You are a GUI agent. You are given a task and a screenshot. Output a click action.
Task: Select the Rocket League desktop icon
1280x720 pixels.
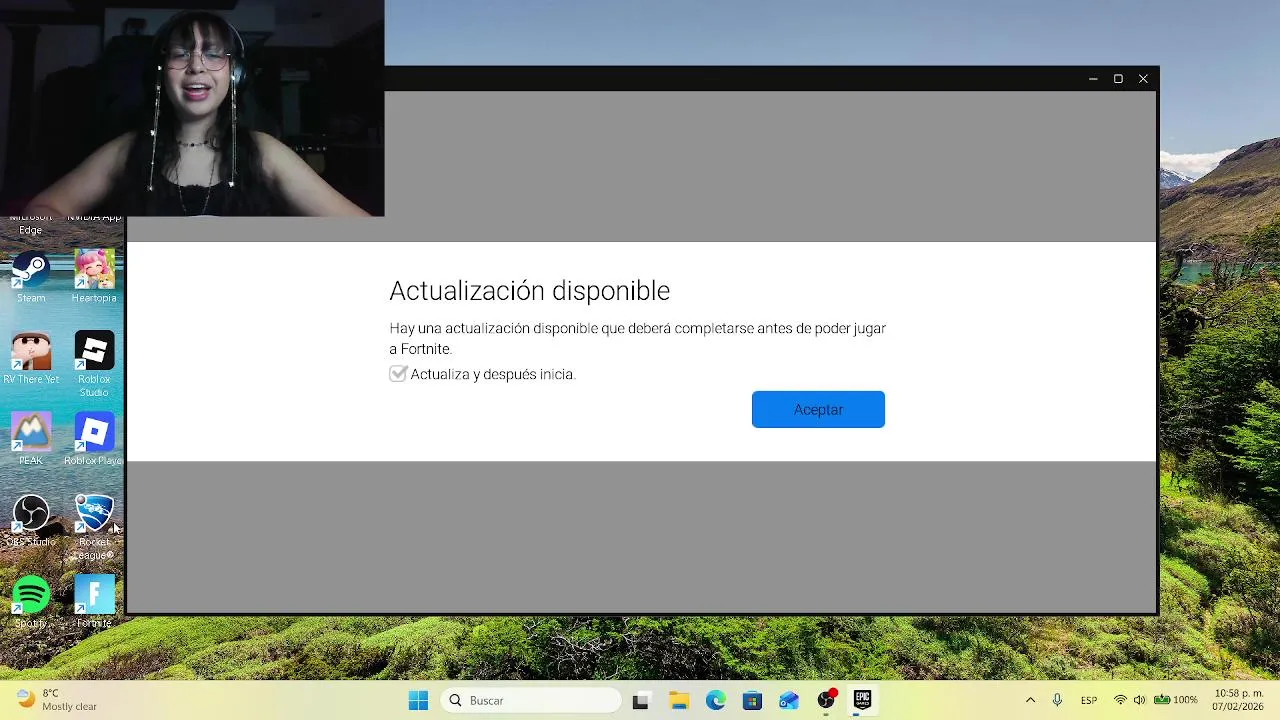point(94,527)
